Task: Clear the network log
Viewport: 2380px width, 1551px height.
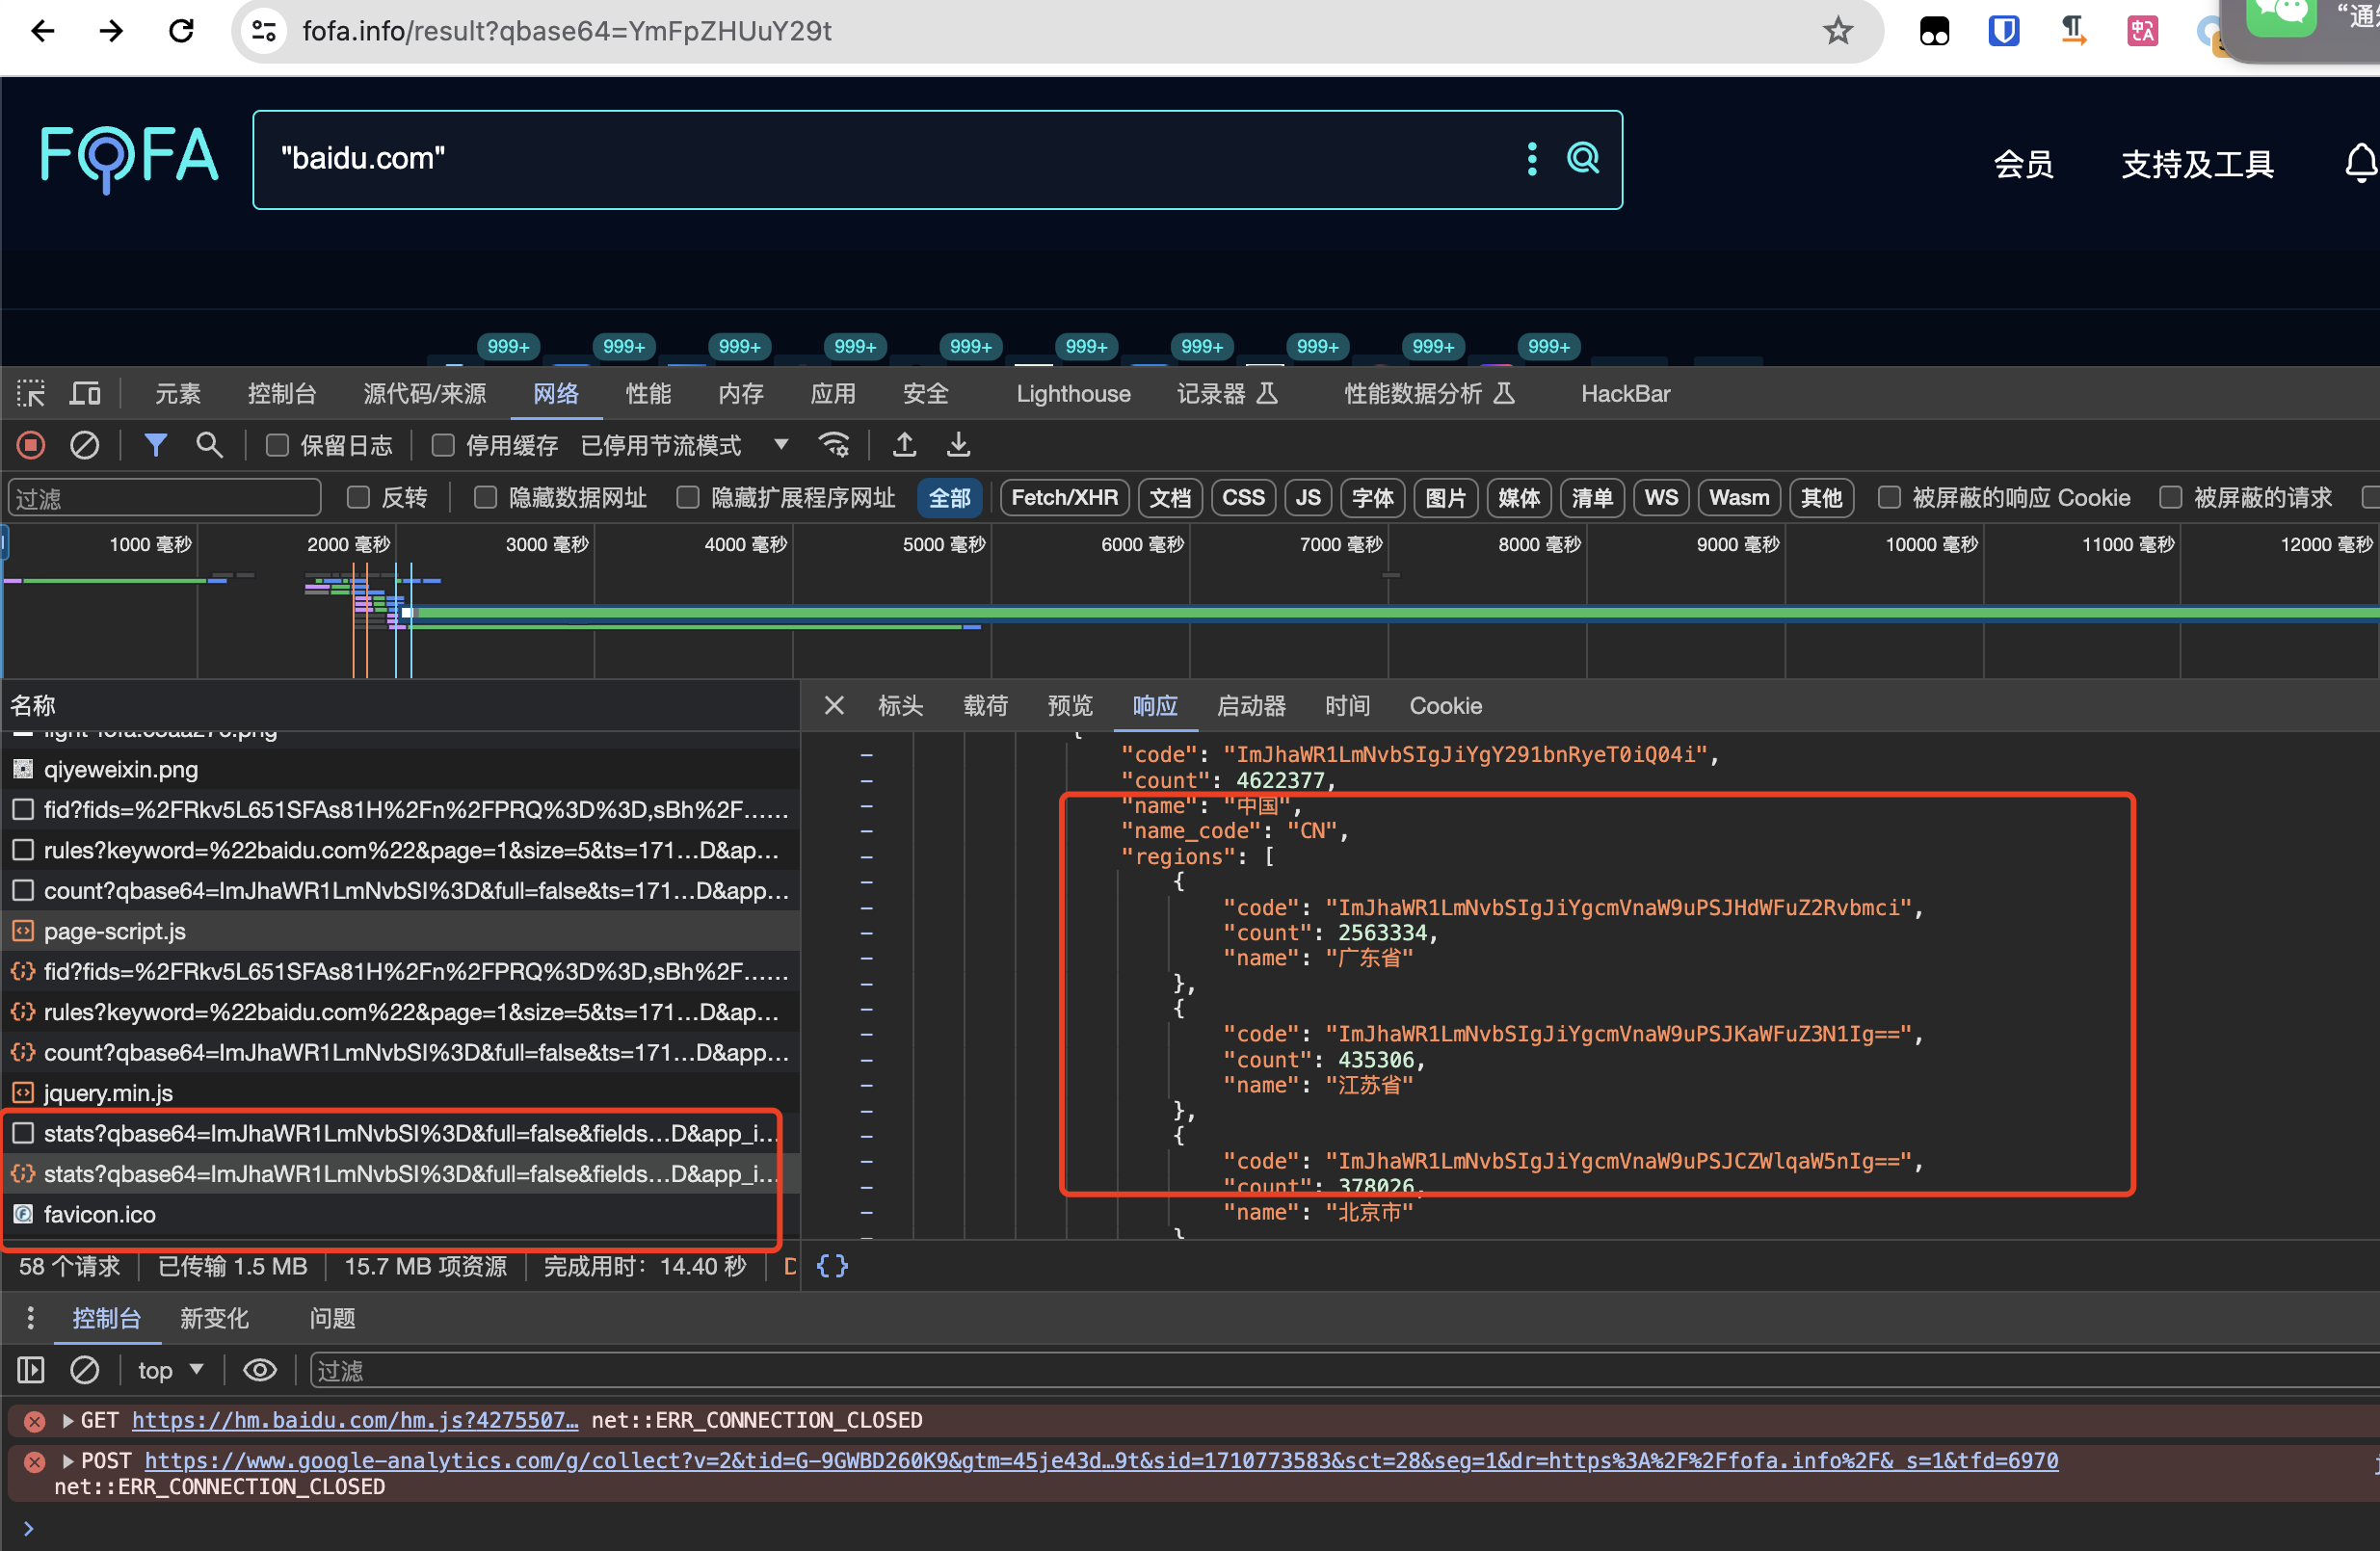Action: pos(84,445)
